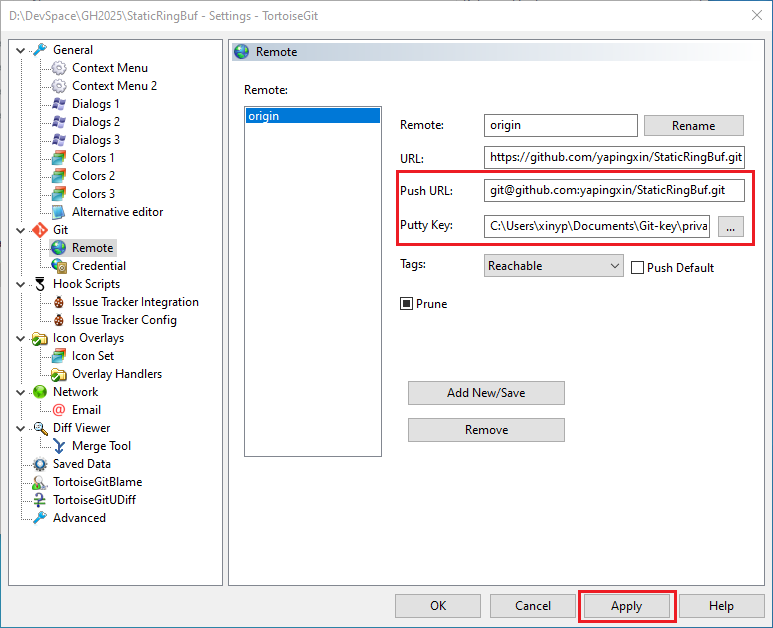The image size is (773, 628).
Task: Enable the Push Default checkbox
Action: pos(637,268)
